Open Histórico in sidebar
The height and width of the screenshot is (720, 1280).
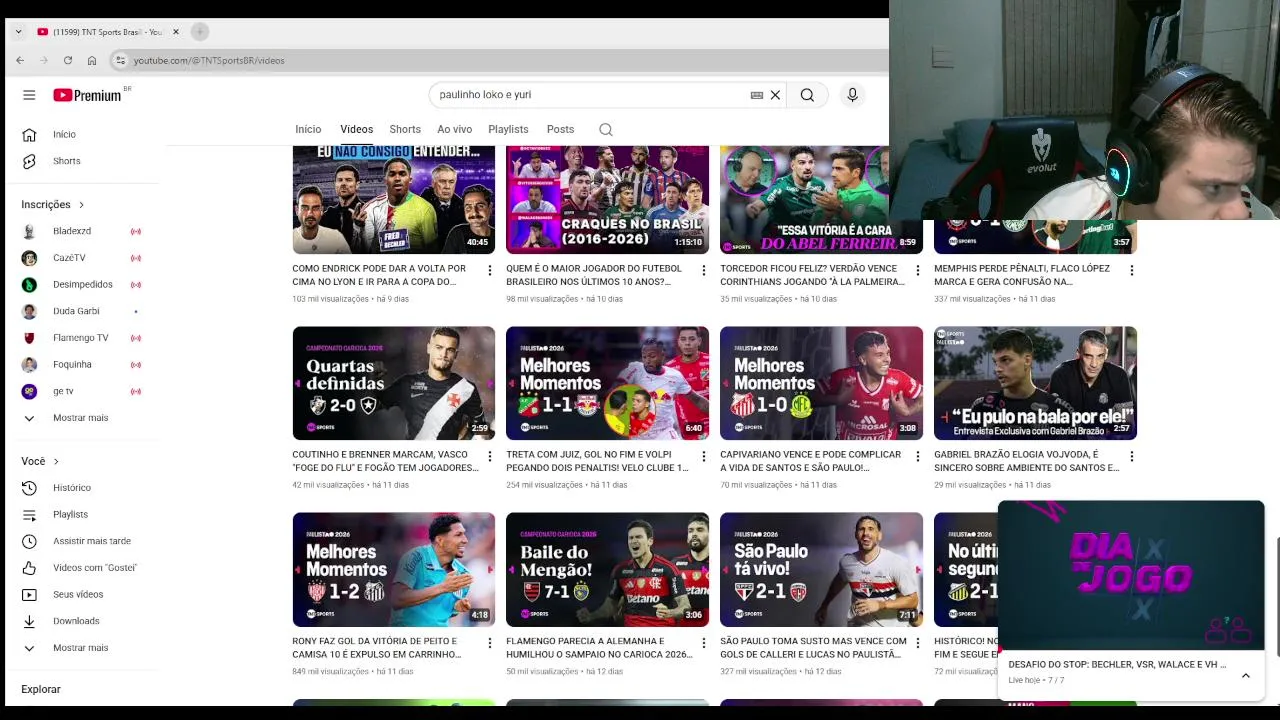tap(71, 488)
